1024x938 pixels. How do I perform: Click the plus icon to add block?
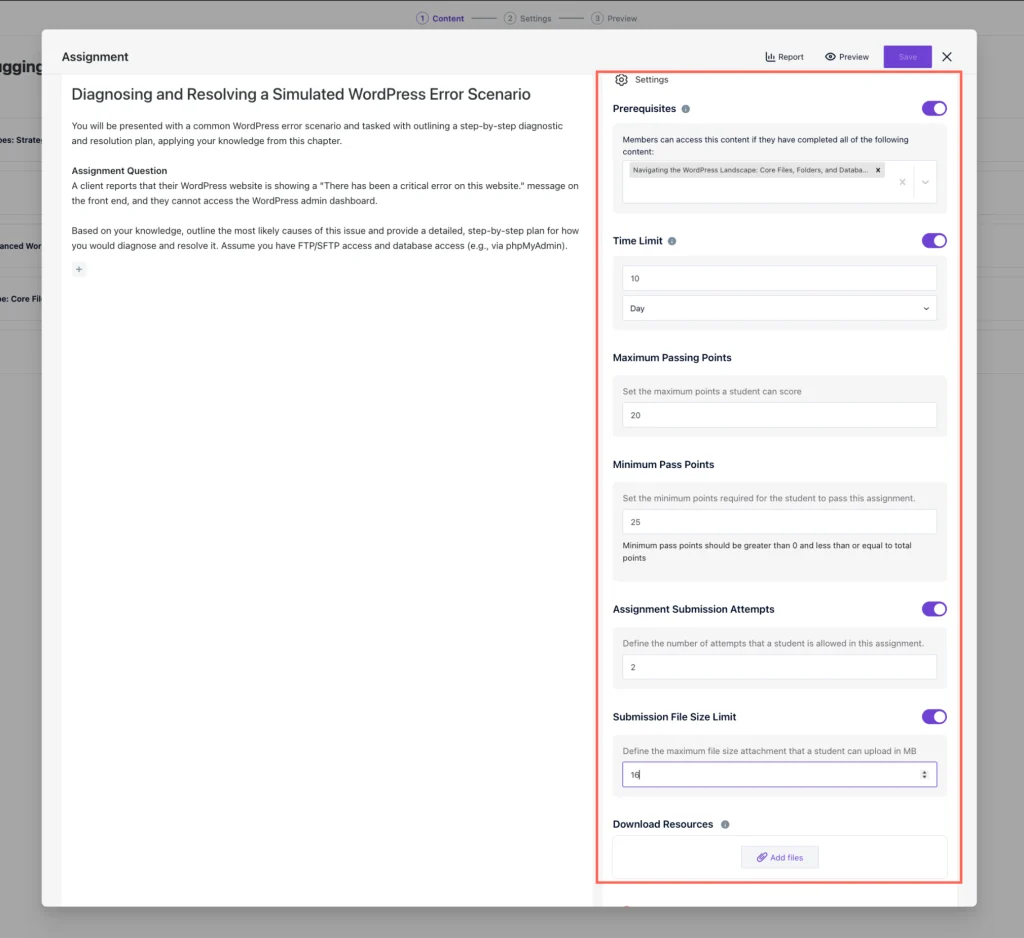pyautogui.click(x=79, y=269)
